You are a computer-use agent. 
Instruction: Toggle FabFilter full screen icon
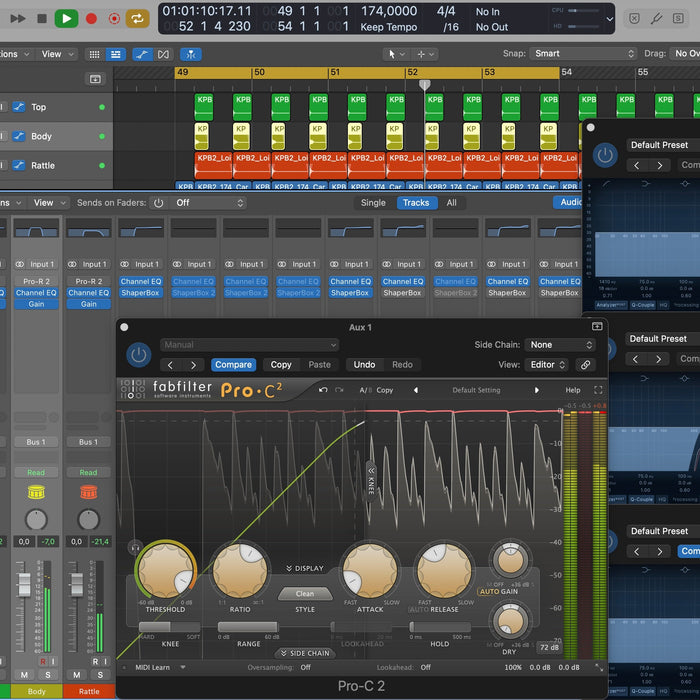pos(598,390)
